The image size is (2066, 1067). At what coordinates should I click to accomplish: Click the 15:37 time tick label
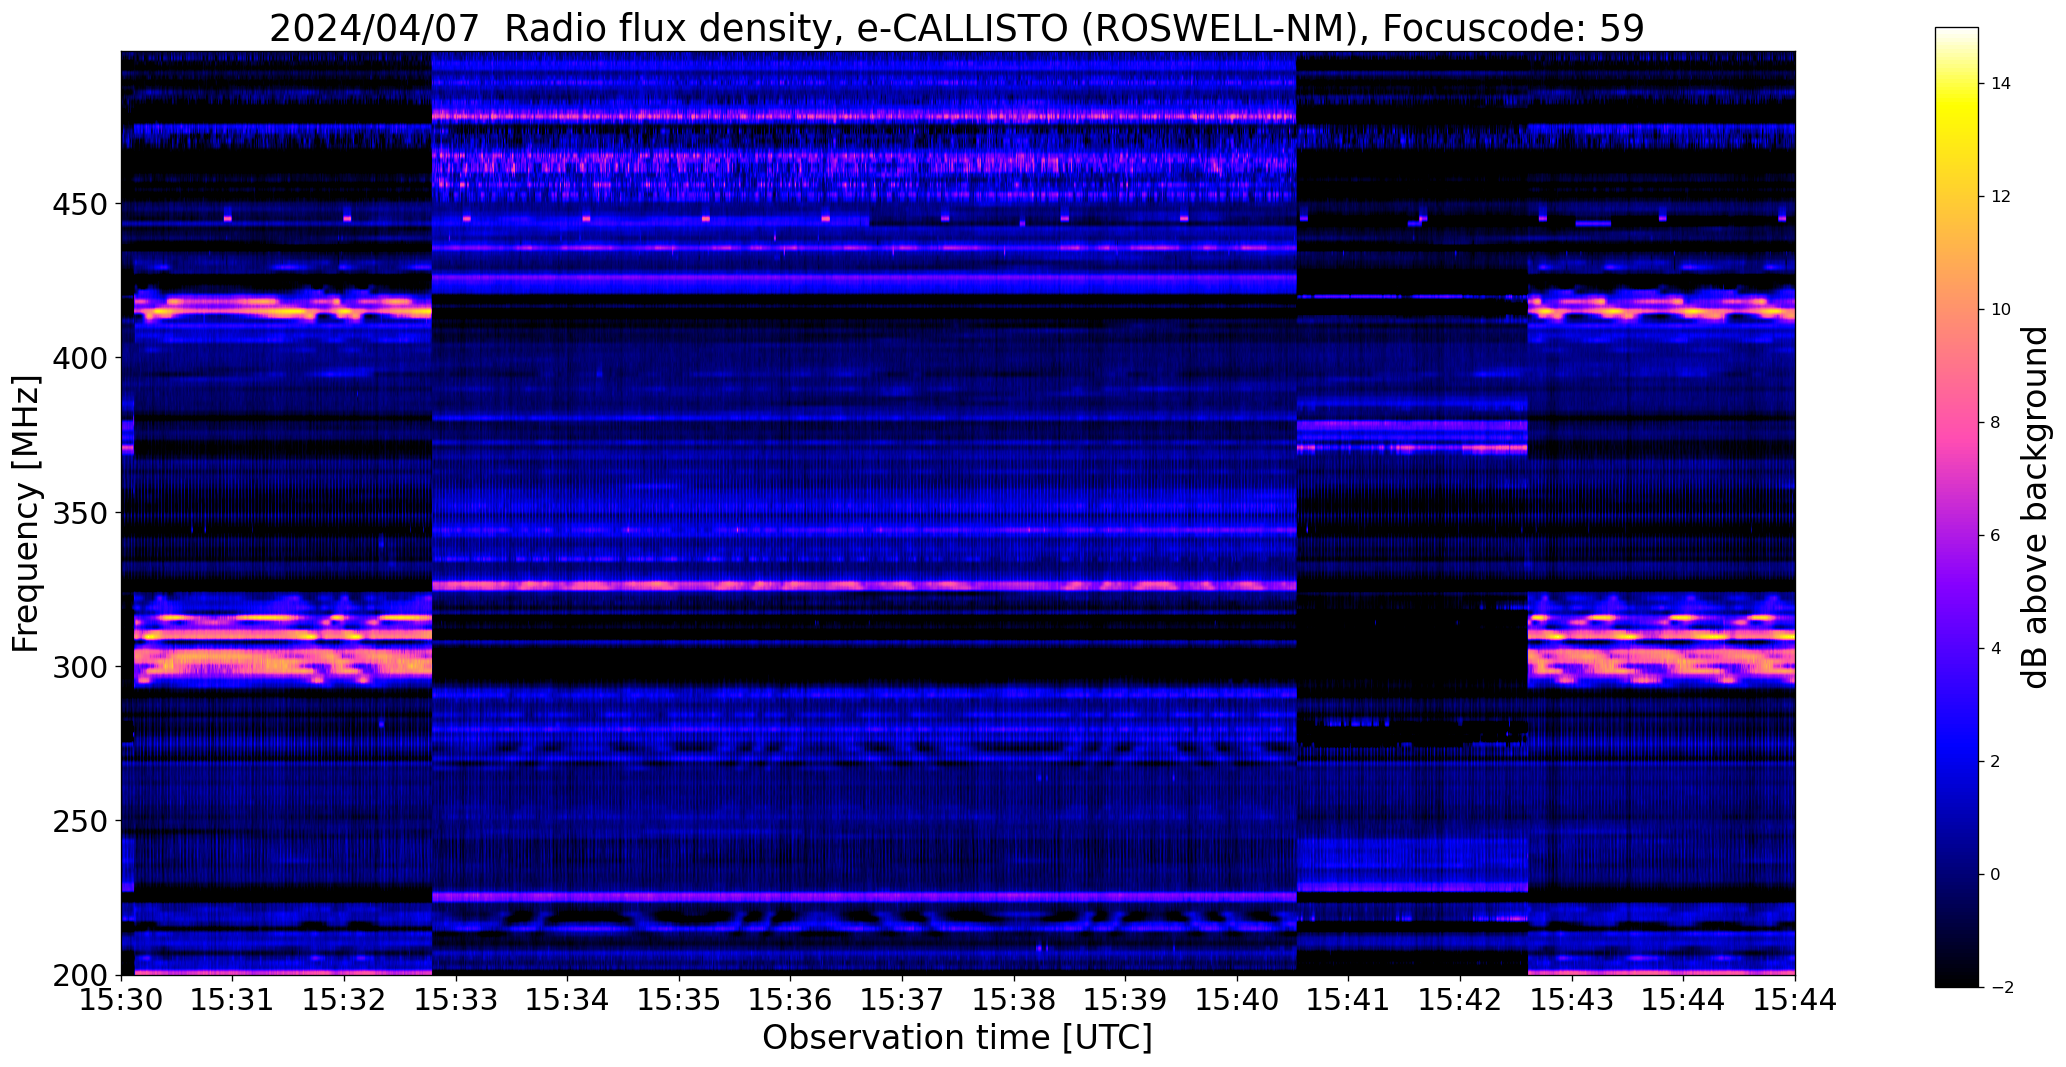click(903, 998)
